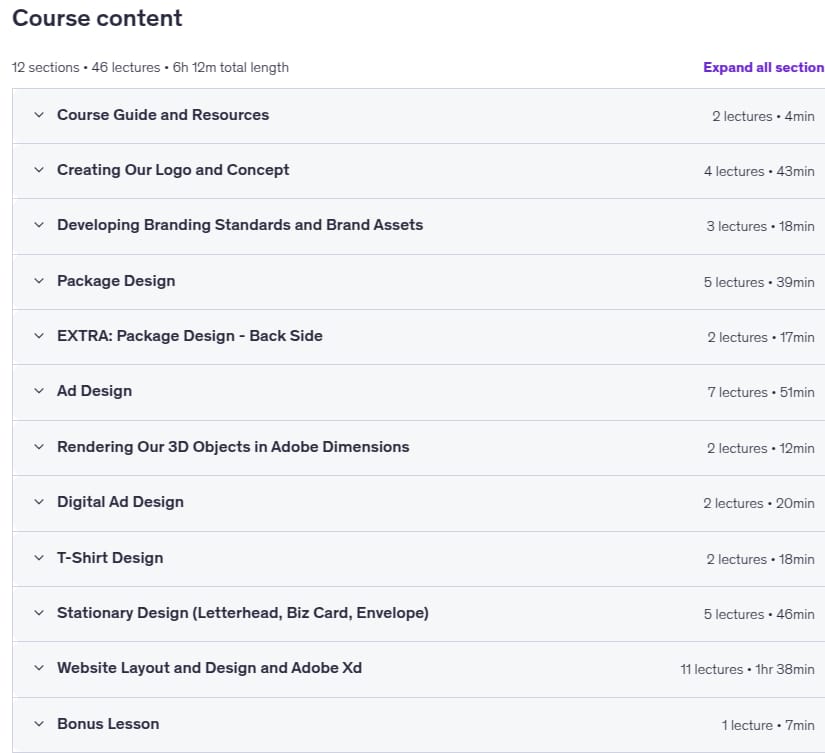Select the T-Shirt Design section title
825x753 pixels.
[x=110, y=558]
